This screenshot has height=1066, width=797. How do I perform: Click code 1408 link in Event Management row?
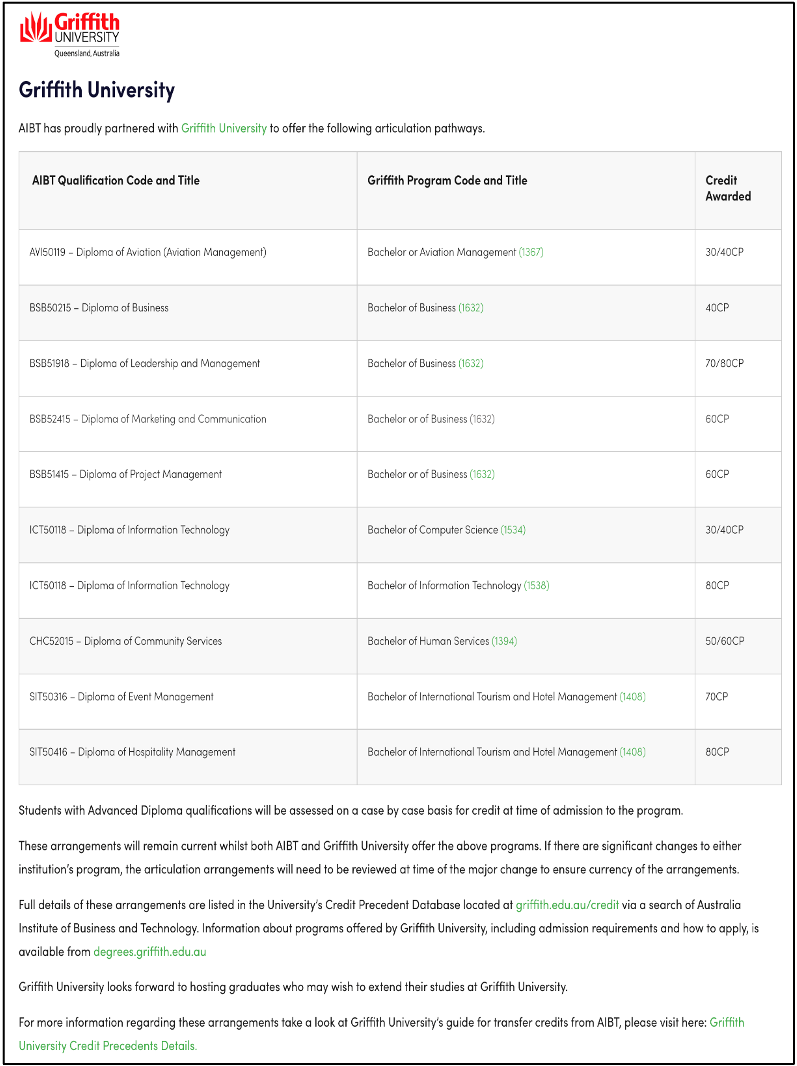coord(632,696)
